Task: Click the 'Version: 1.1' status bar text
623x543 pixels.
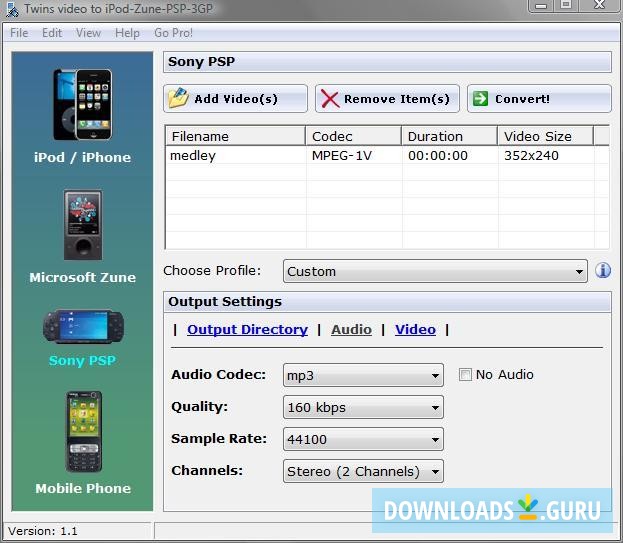Action: [43, 531]
